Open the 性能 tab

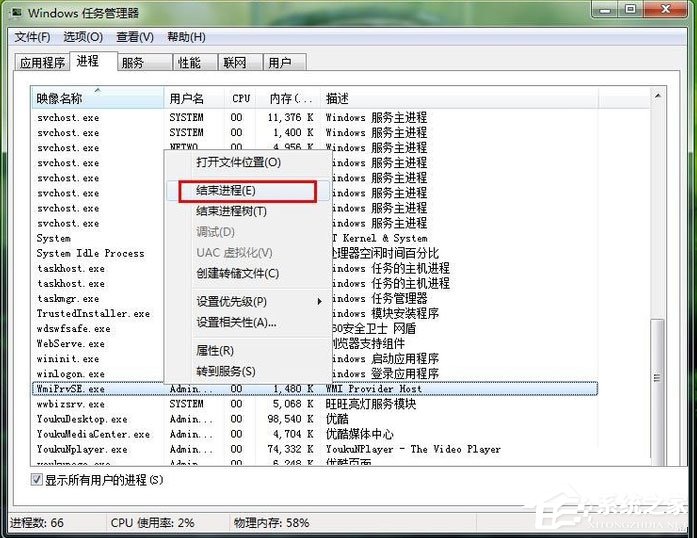point(195,63)
